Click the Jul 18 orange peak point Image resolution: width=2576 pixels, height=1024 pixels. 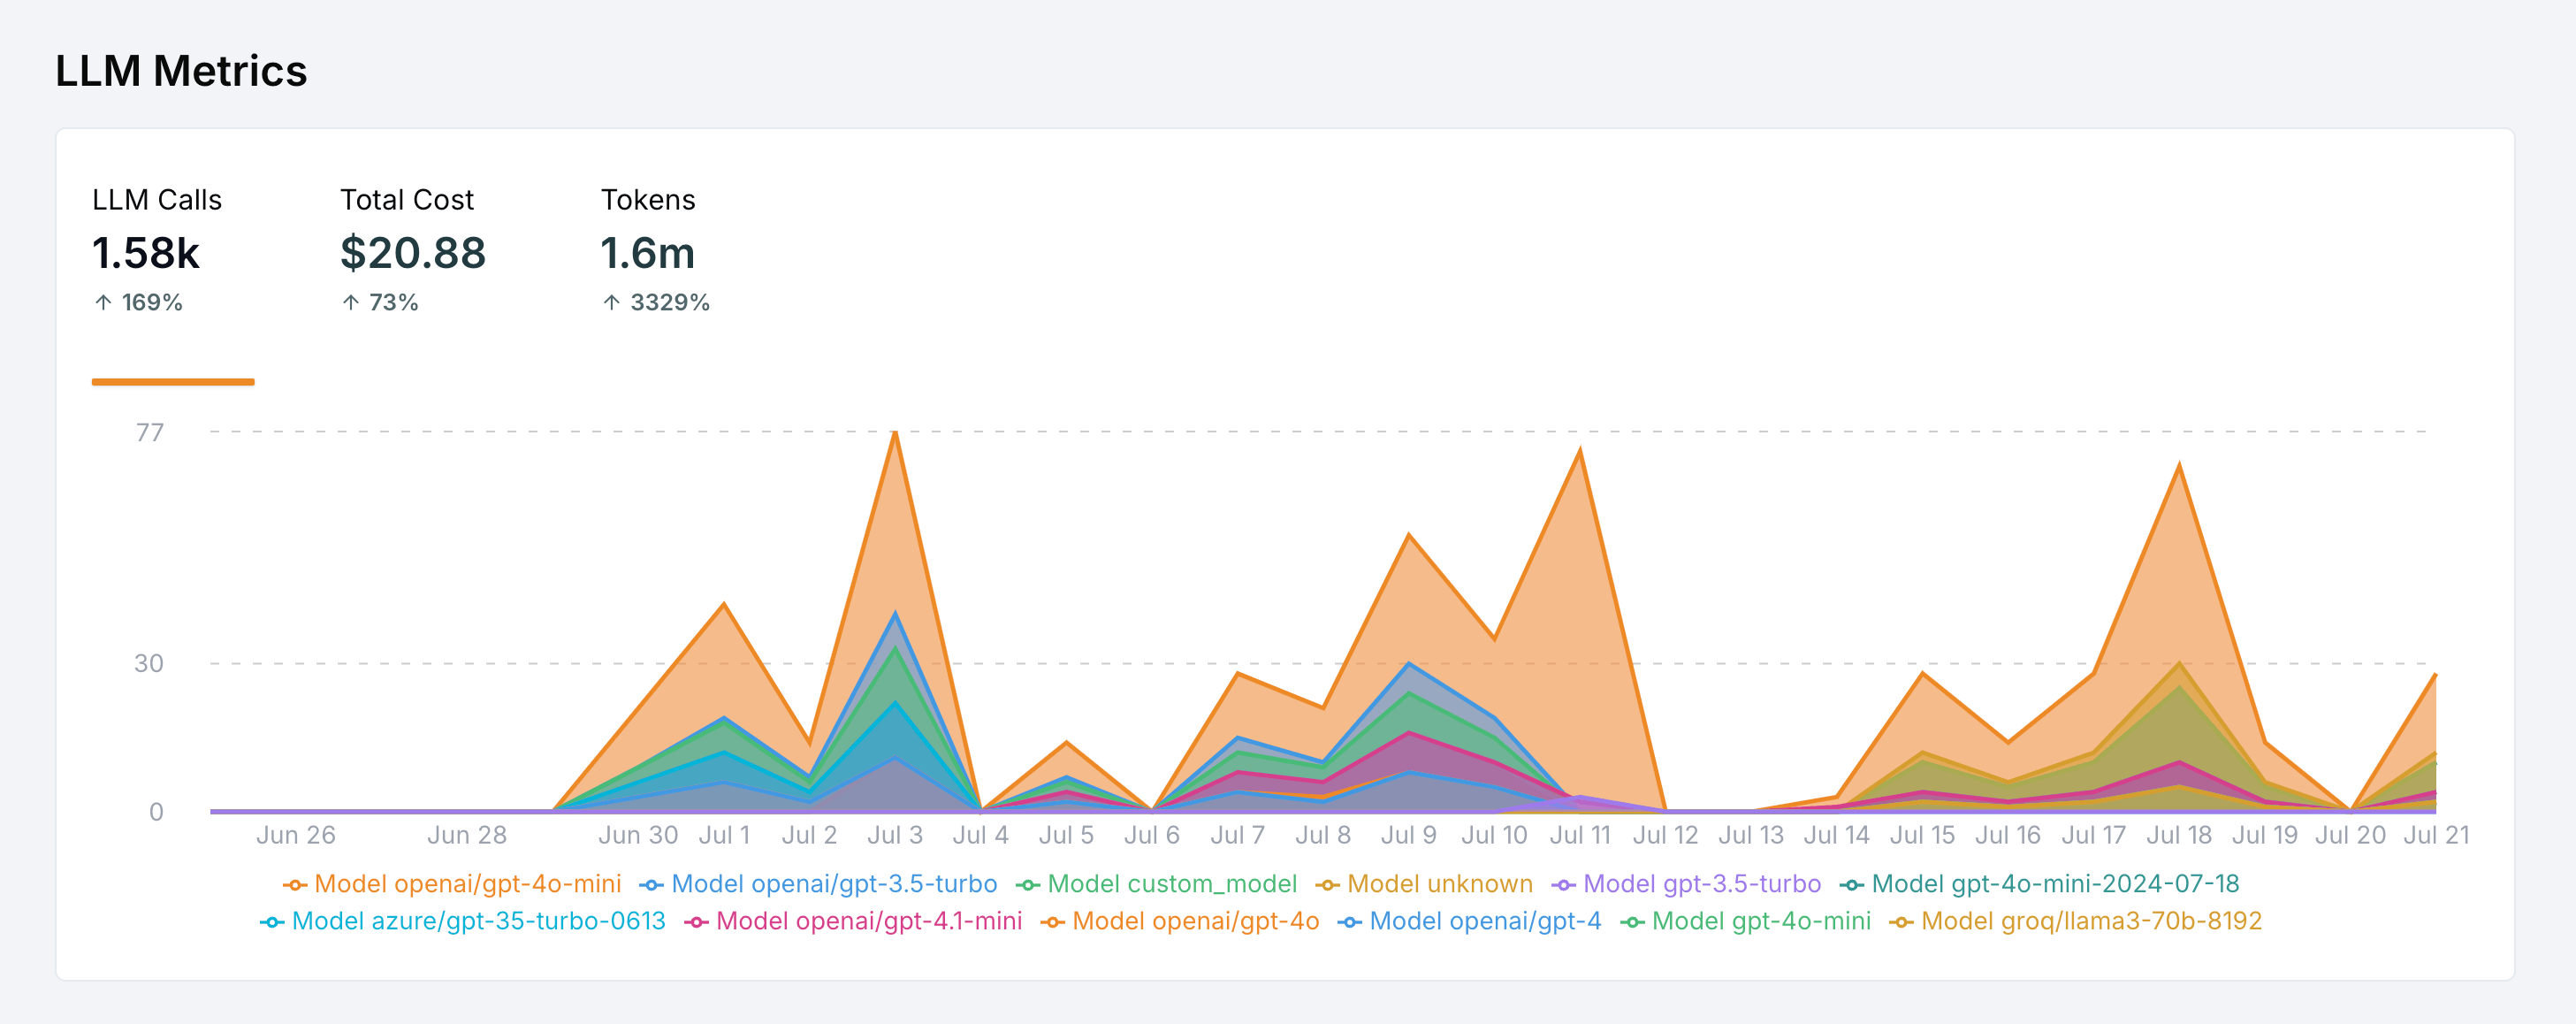coord(2179,465)
